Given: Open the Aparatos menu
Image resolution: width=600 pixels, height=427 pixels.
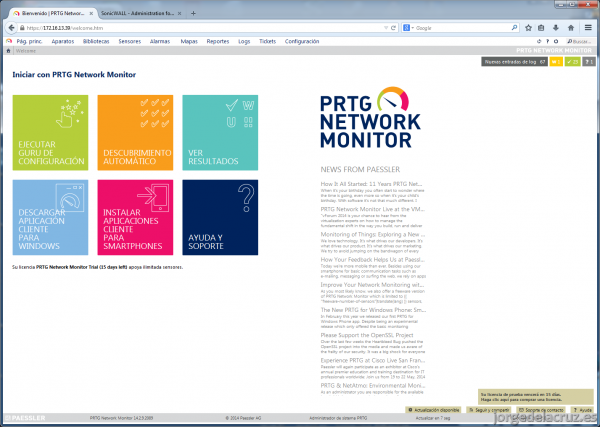Looking at the screenshot, I should [x=63, y=41].
